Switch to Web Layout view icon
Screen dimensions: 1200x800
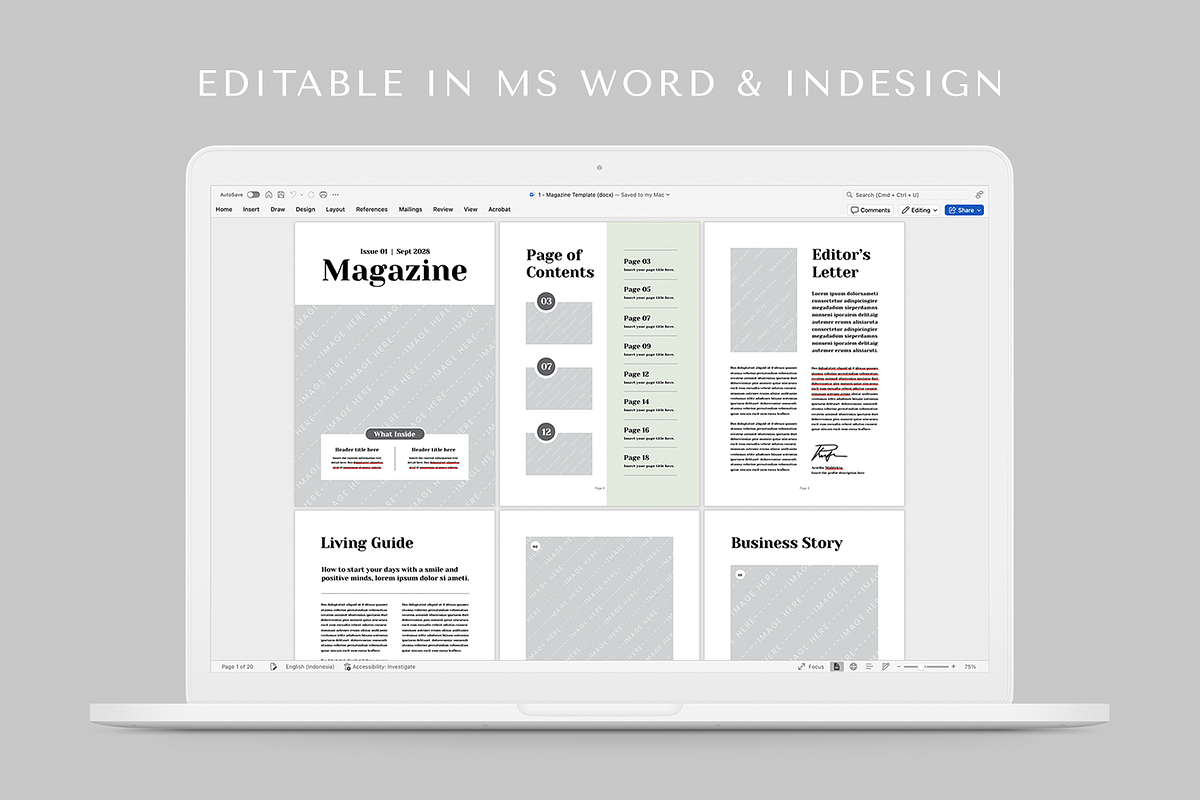tap(853, 667)
